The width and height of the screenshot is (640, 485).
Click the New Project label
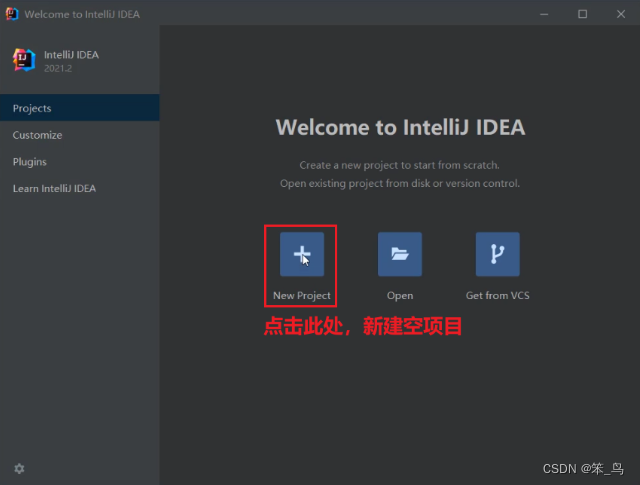click(x=302, y=296)
